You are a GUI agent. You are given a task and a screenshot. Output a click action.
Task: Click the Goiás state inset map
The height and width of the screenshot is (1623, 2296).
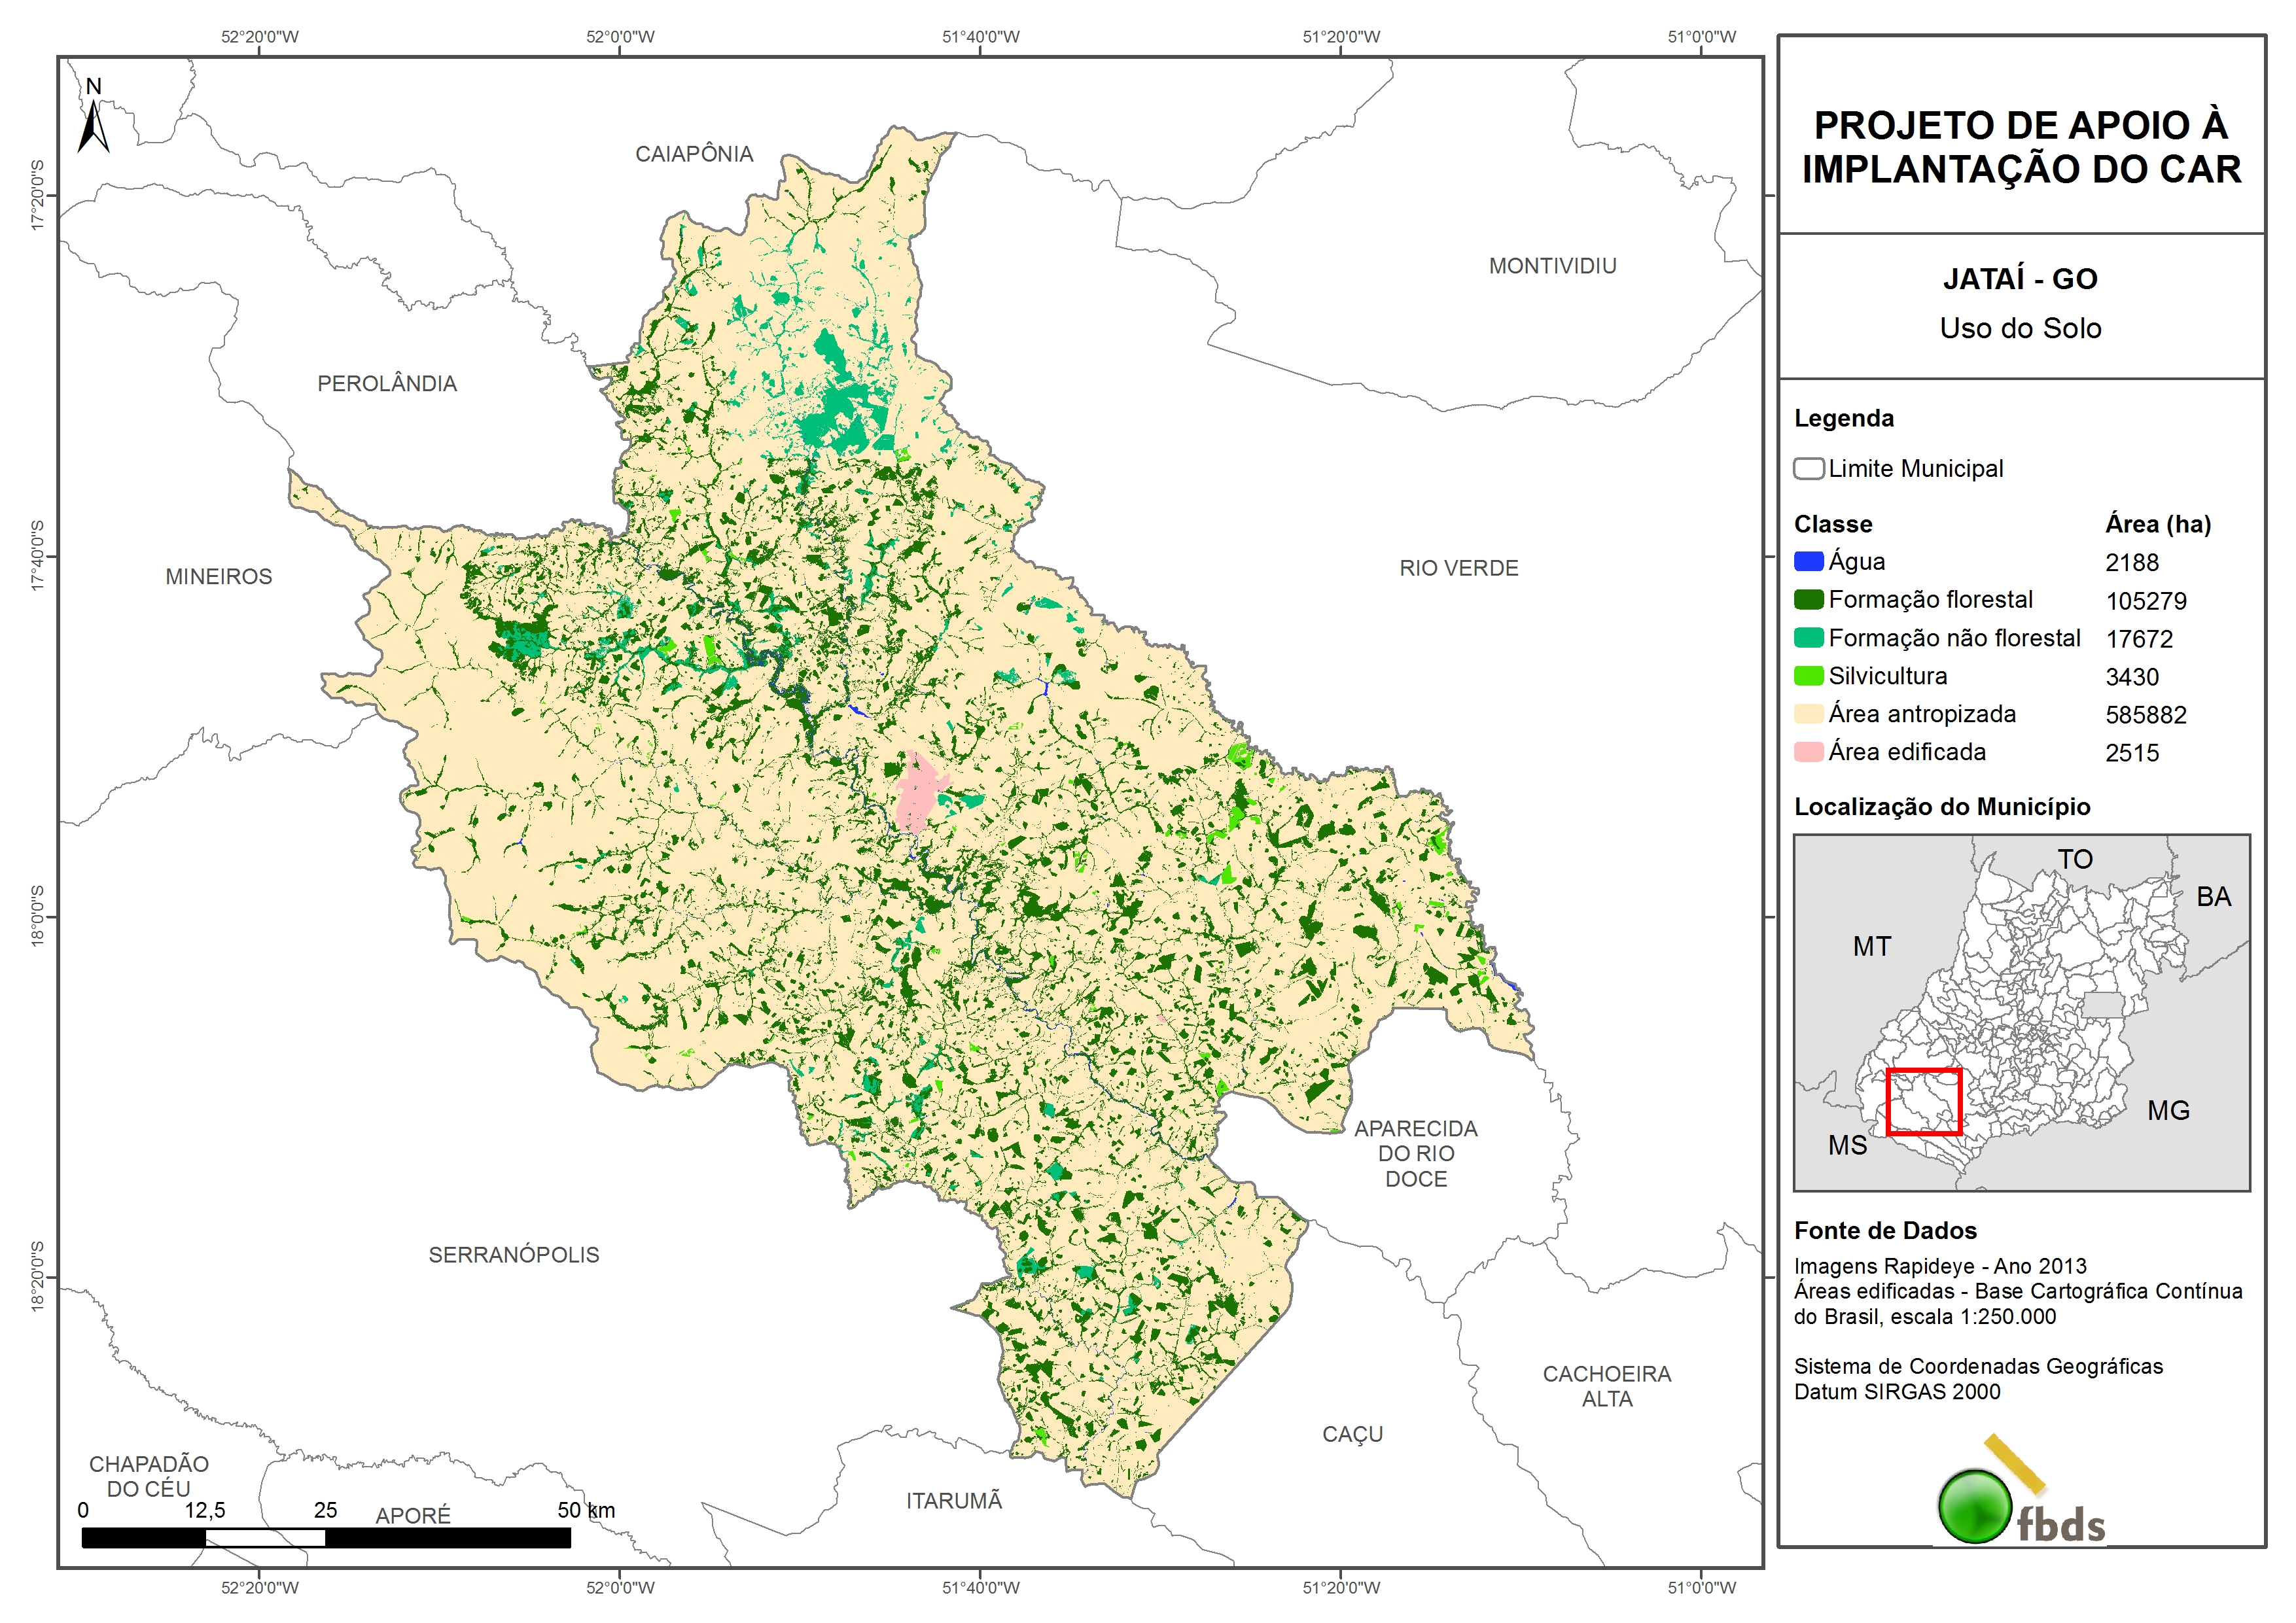pos(2021,1012)
